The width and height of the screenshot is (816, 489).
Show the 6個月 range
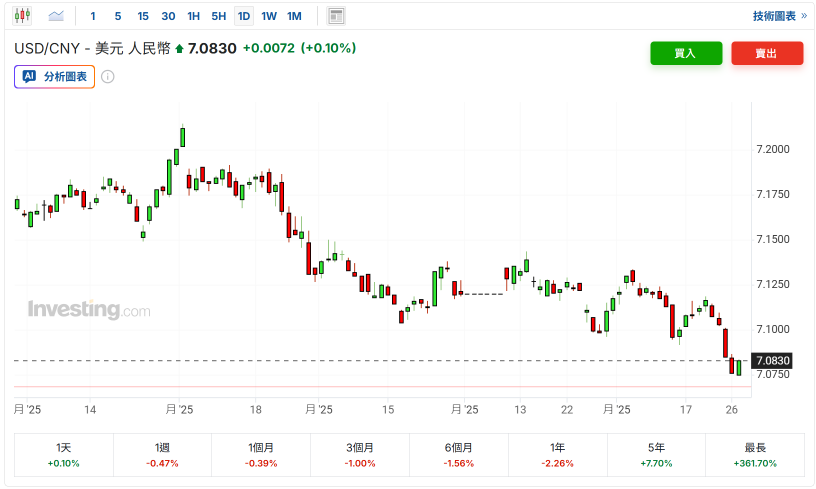[459, 455]
